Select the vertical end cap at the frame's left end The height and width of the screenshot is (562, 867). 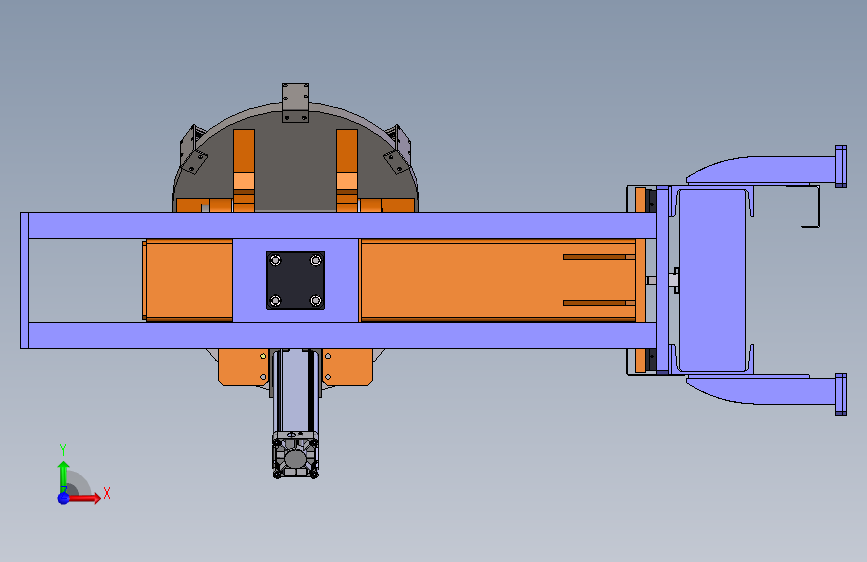click(x=24, y=280)
